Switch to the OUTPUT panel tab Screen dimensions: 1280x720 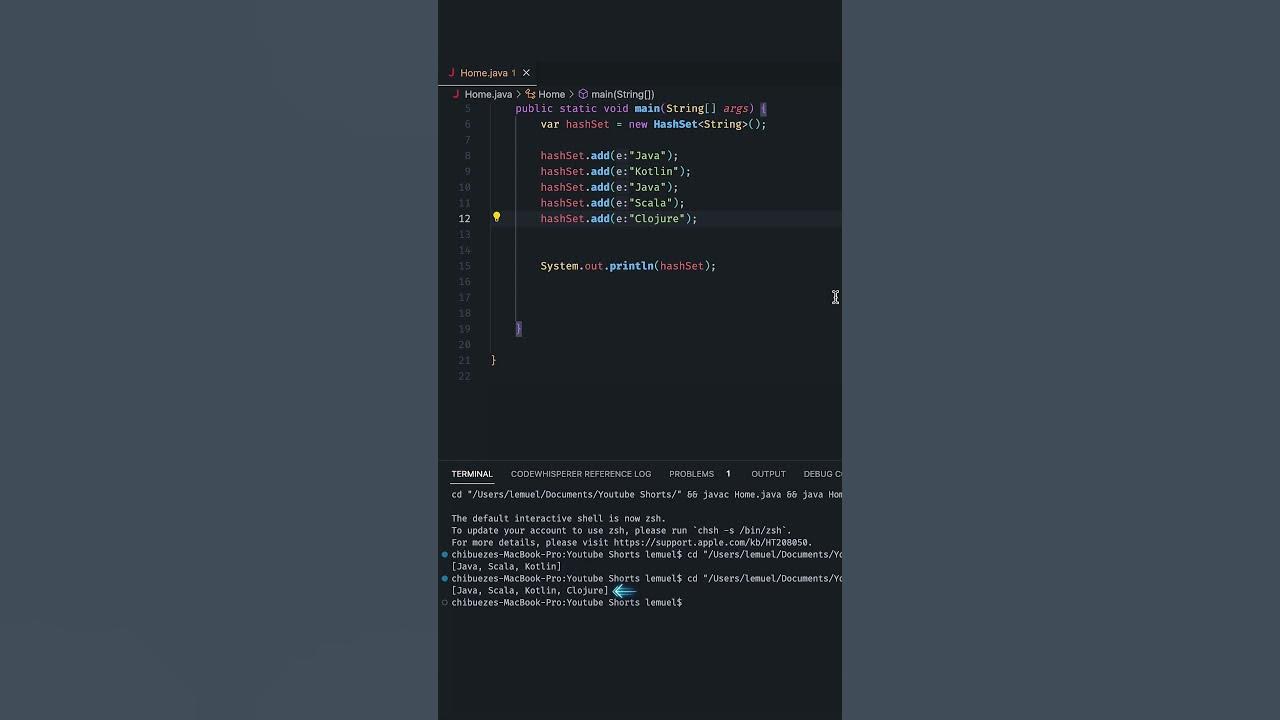coord(769,474)
